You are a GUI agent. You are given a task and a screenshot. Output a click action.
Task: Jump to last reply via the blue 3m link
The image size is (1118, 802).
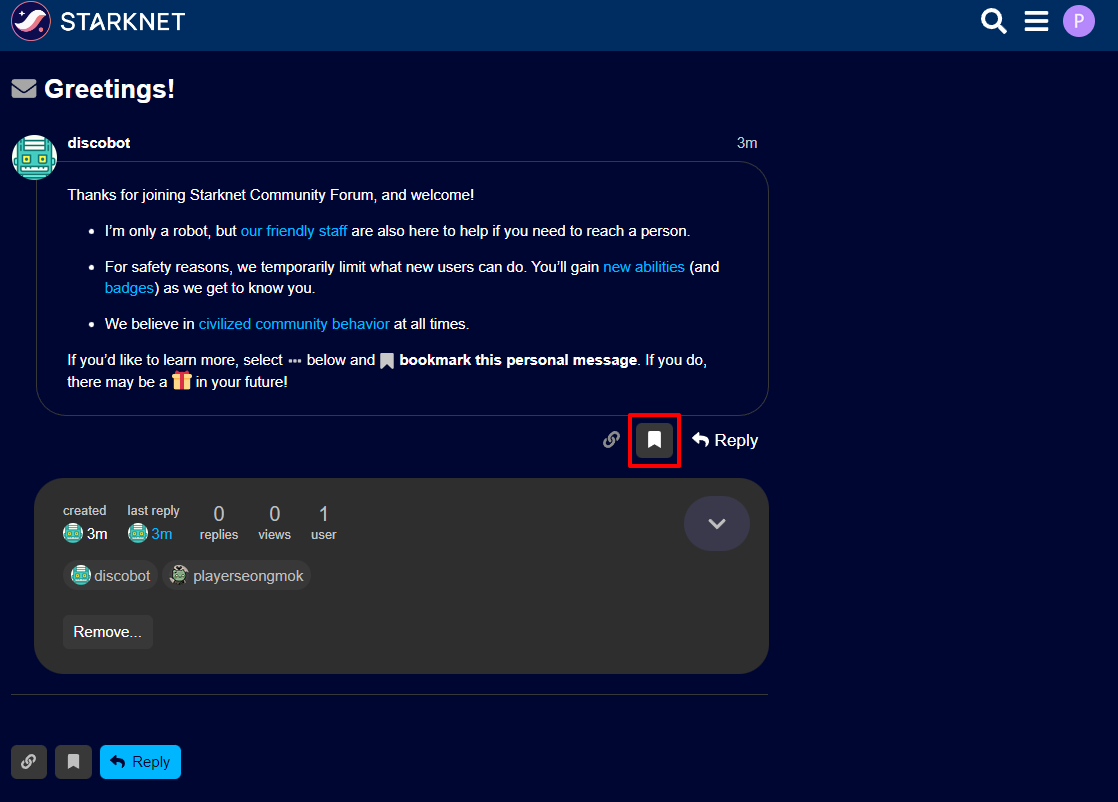tap(162, 533)
